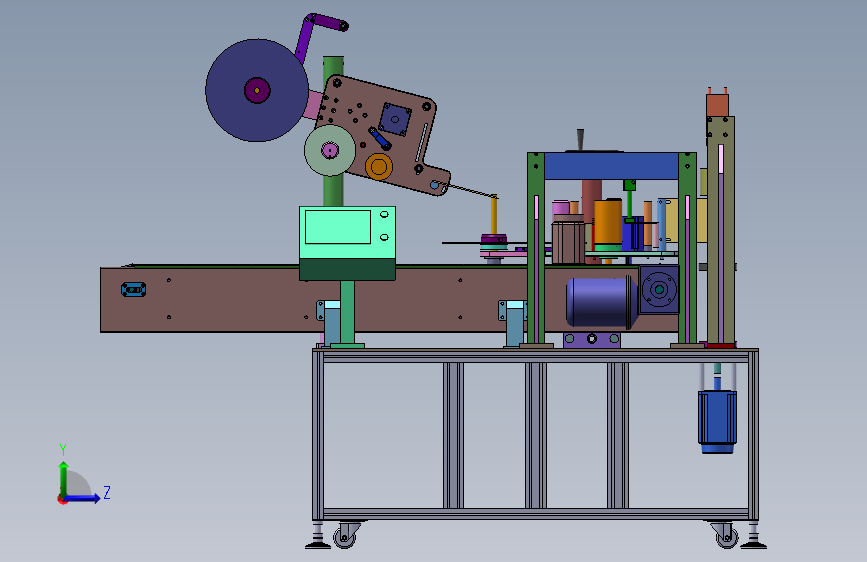Select the purple motor mounting base
This screenshot has width=867, height=562.
click(x=592, y=339)
